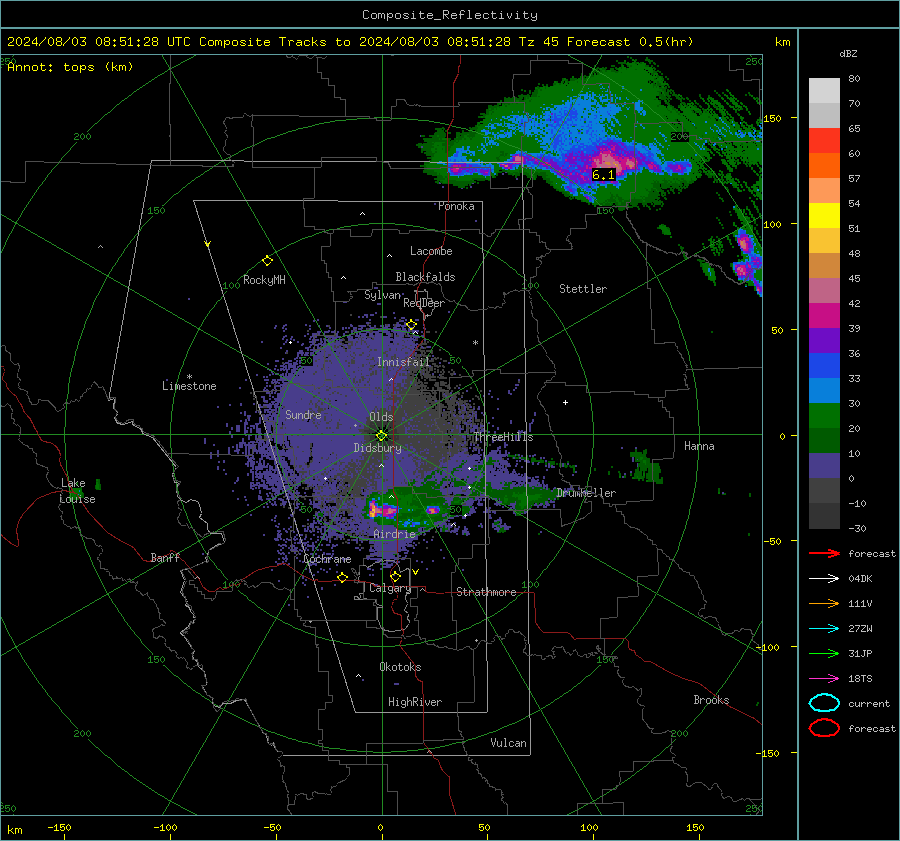Click the purple 10 dBZ legend swatch

pyautogui.click(x=824, y=465)
